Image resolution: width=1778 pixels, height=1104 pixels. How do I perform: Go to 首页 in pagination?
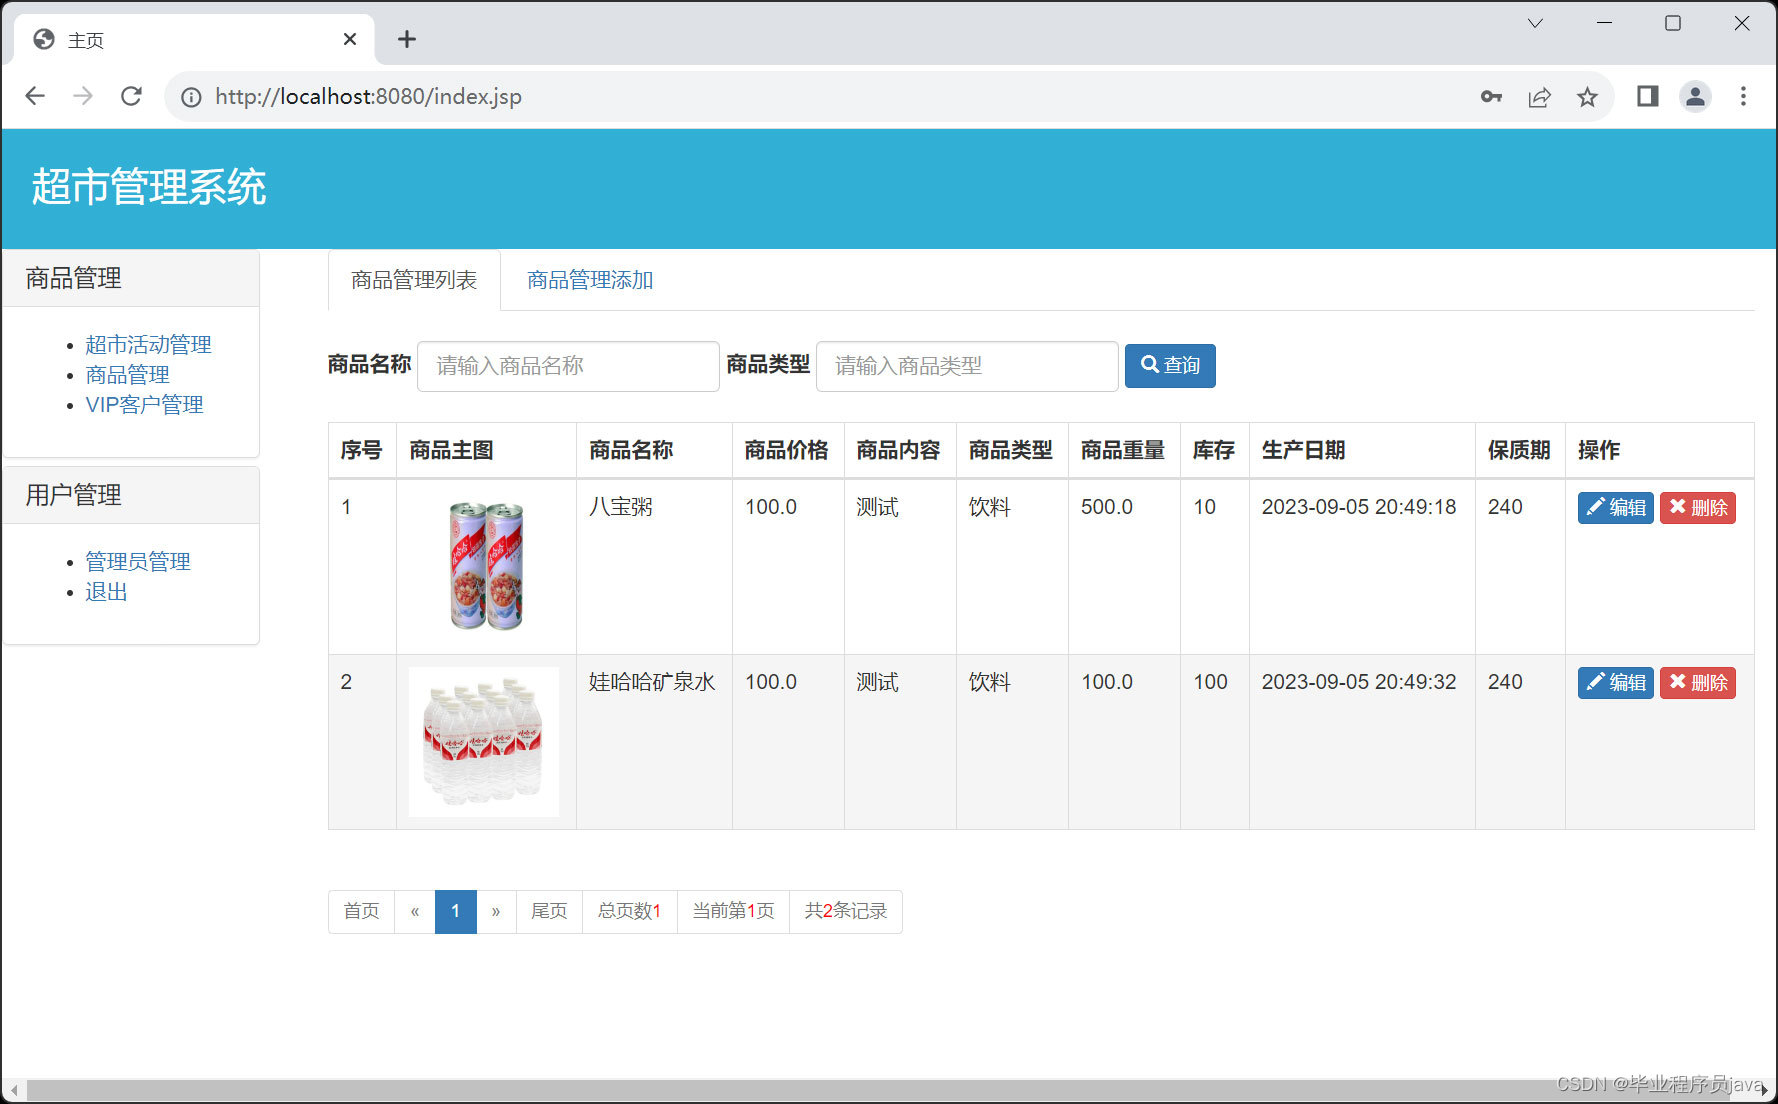tap(361, 912)
